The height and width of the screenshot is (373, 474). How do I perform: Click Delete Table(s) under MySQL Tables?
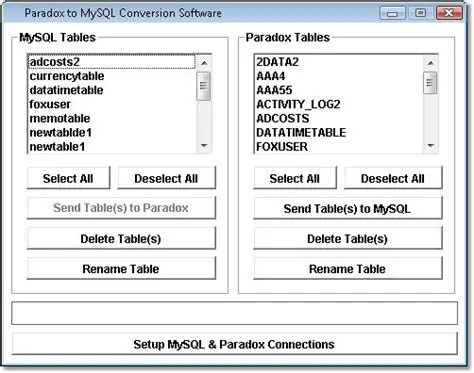pos(121,238)
